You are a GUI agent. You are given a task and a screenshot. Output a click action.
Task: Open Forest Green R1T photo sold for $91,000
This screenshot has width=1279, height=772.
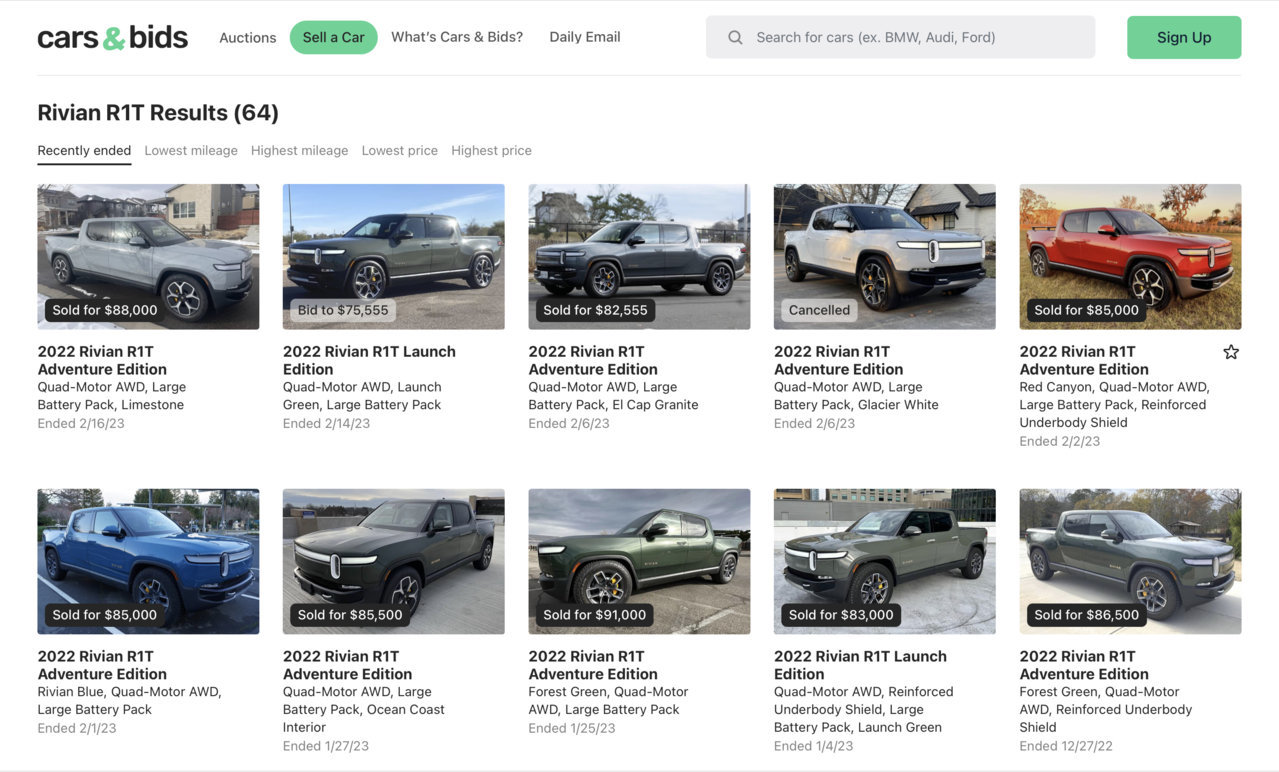pos(639,561)
